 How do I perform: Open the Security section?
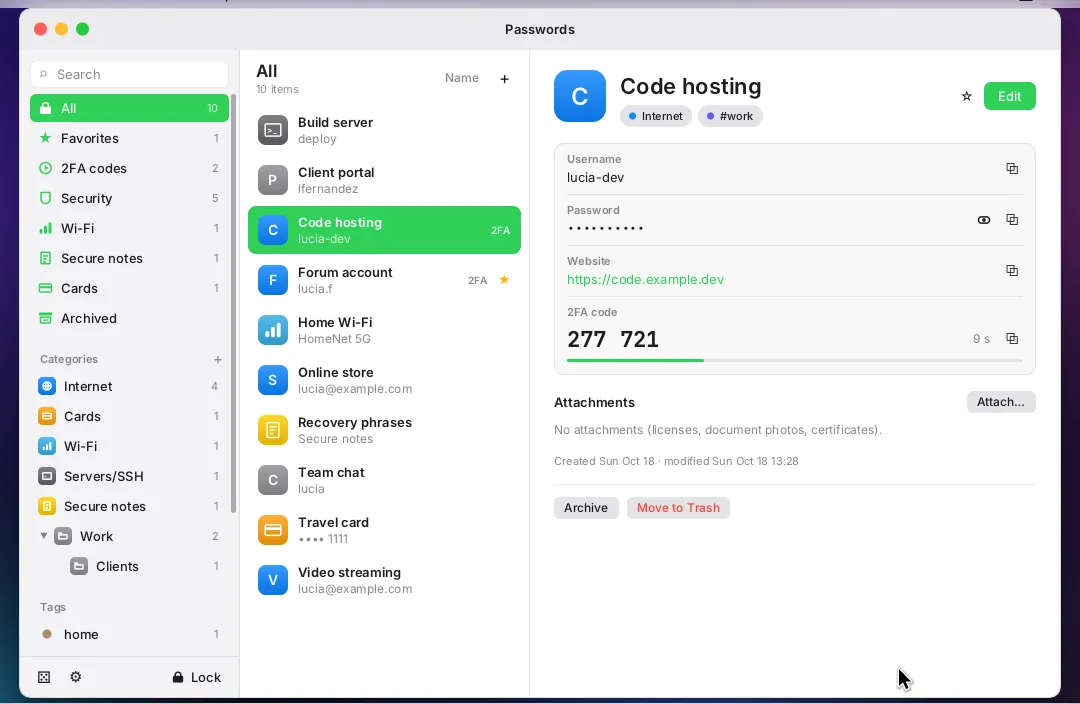129,198
